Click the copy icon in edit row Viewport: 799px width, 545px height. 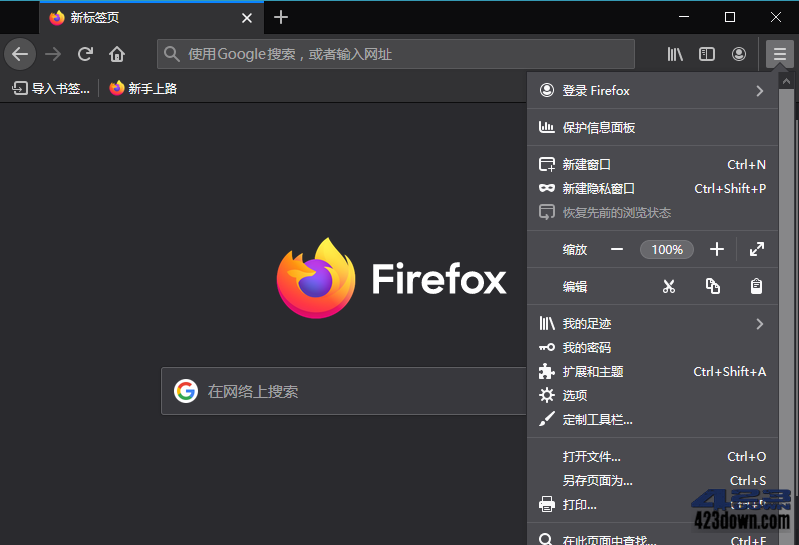[x=713, y=286]
